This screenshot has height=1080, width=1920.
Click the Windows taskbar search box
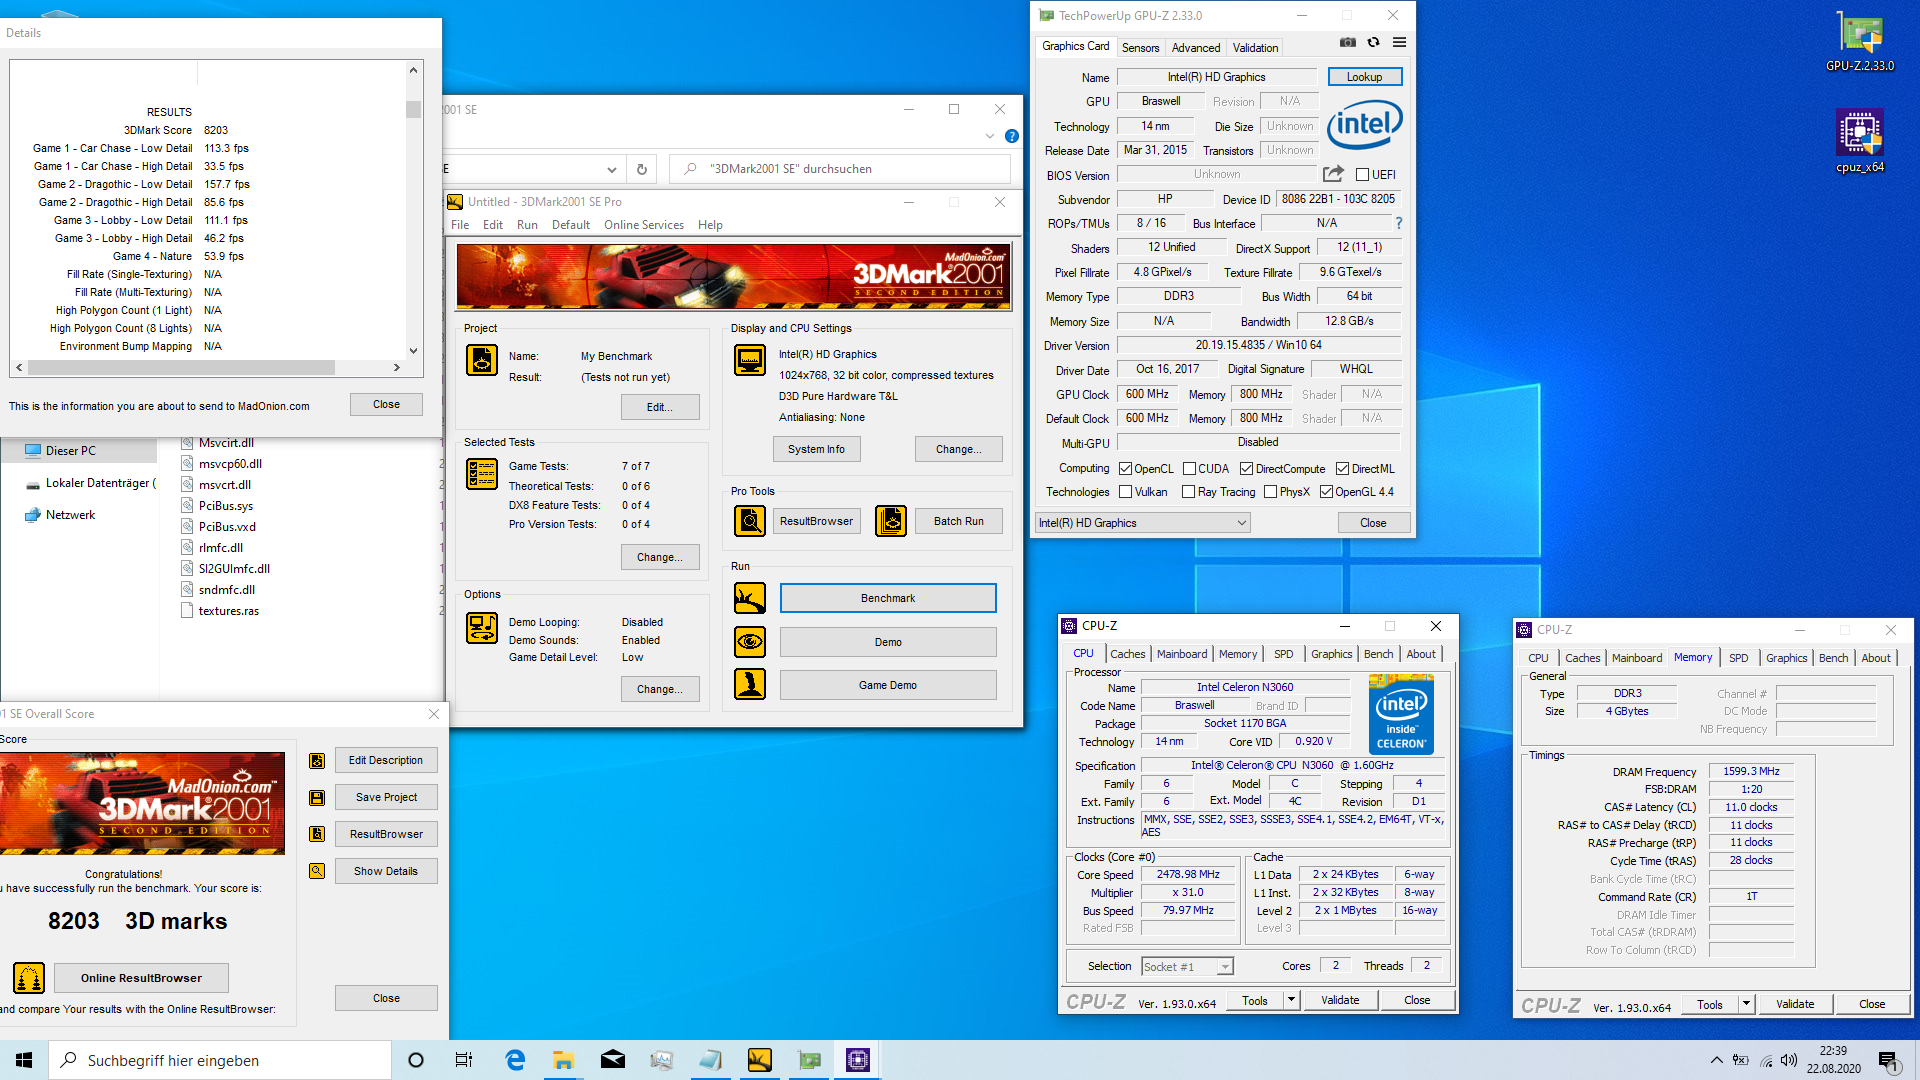220,1060
